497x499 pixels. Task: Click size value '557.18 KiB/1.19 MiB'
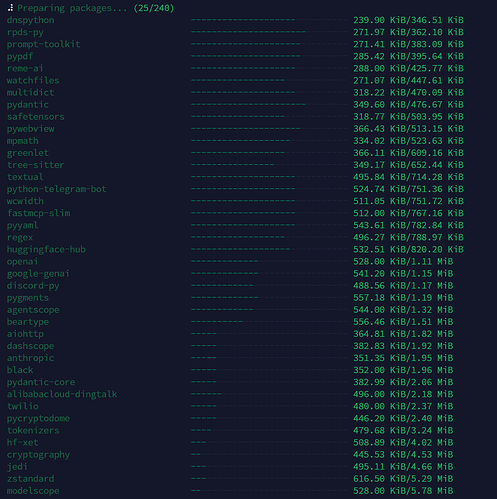[403, 298]
